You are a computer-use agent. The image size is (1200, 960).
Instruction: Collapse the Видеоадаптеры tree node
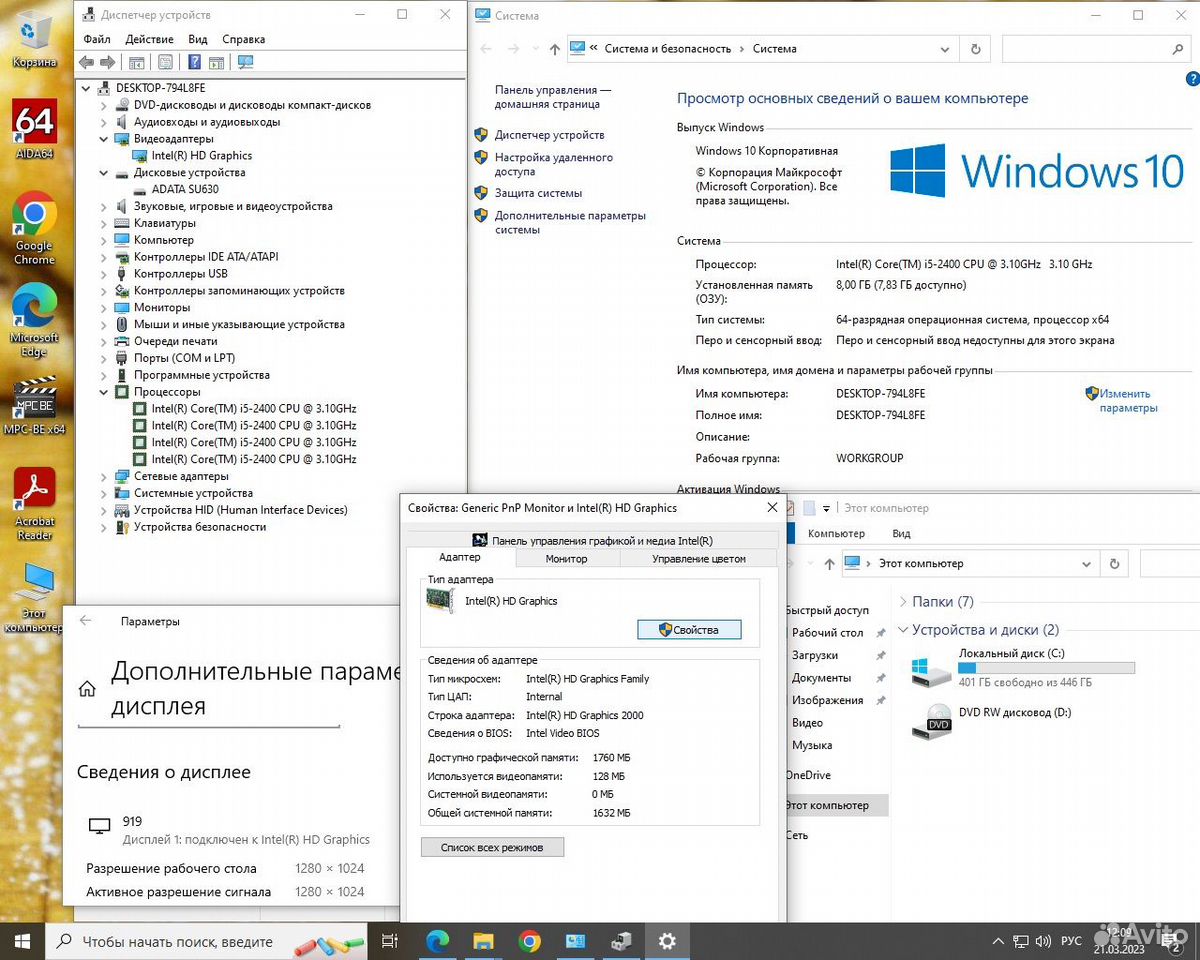[x=104, y=139]
